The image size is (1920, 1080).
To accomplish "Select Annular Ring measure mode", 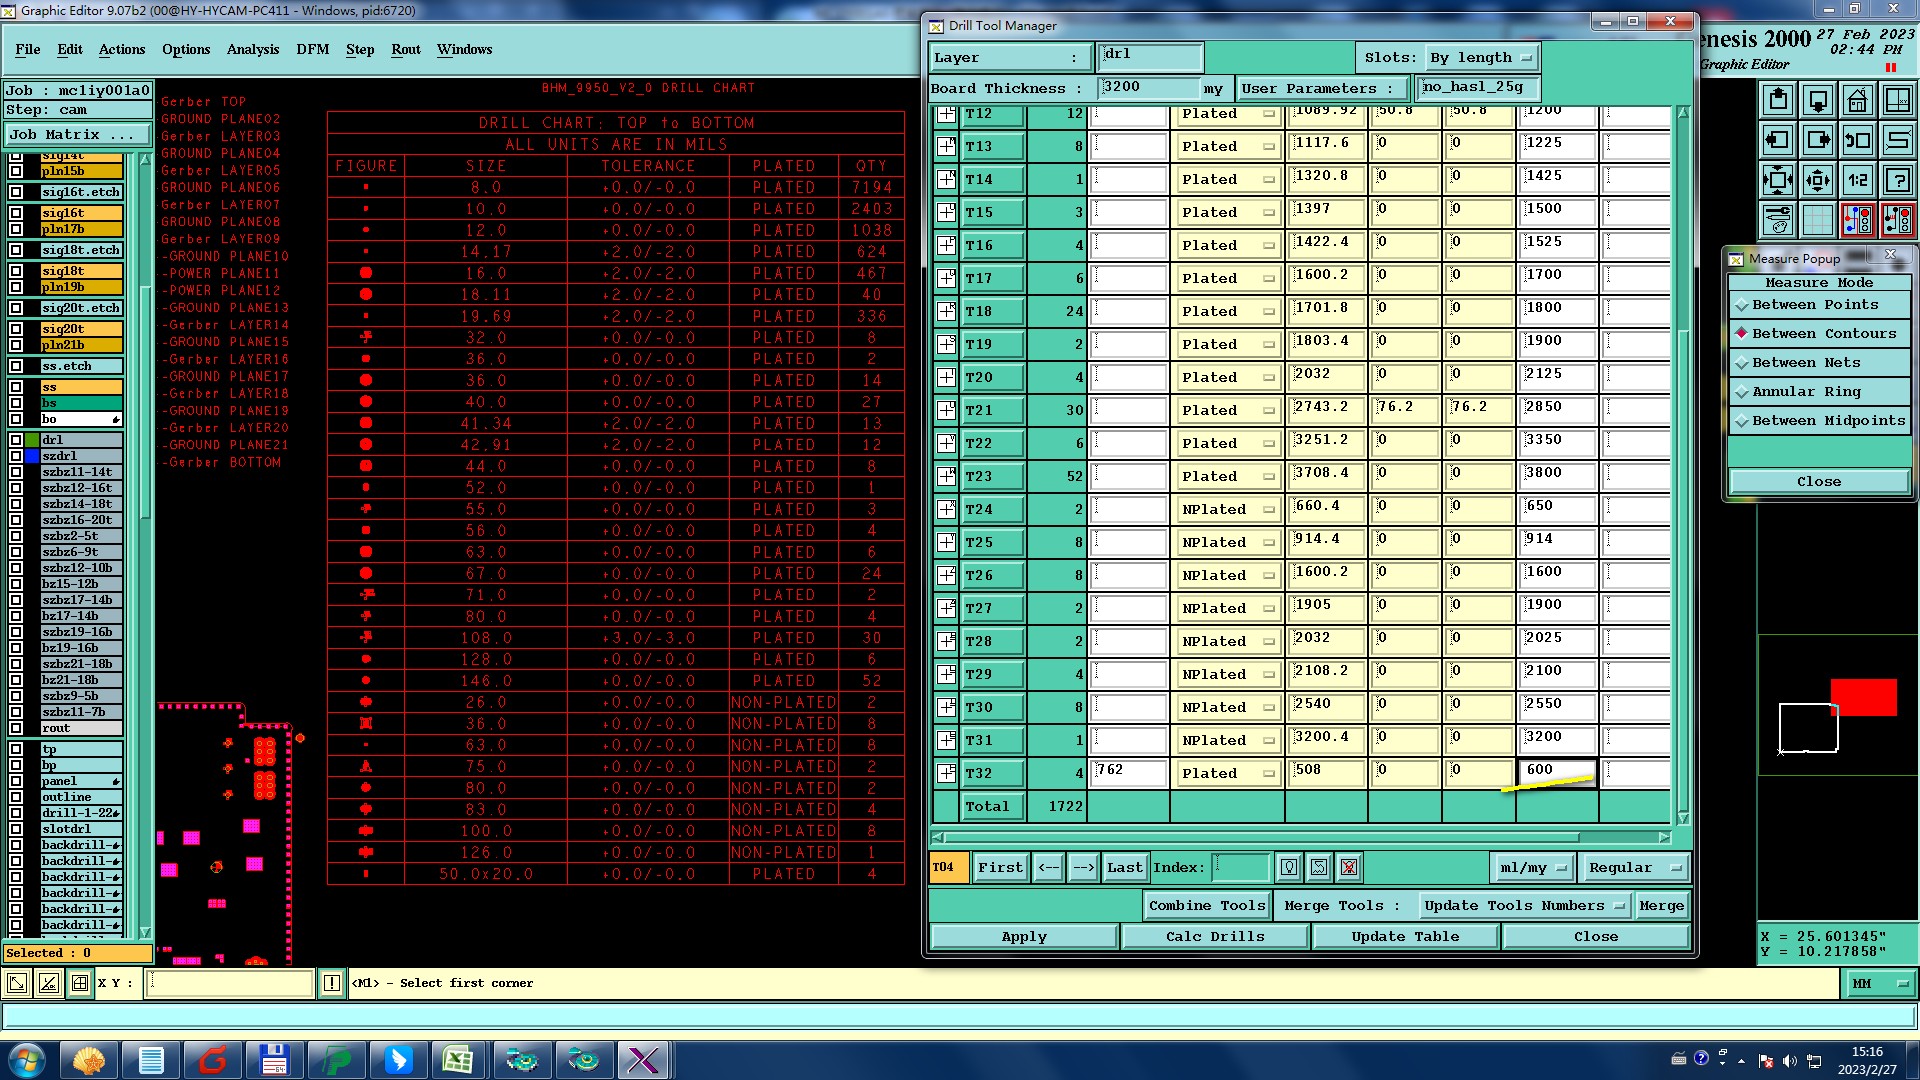I will (x=1806, y=392).
